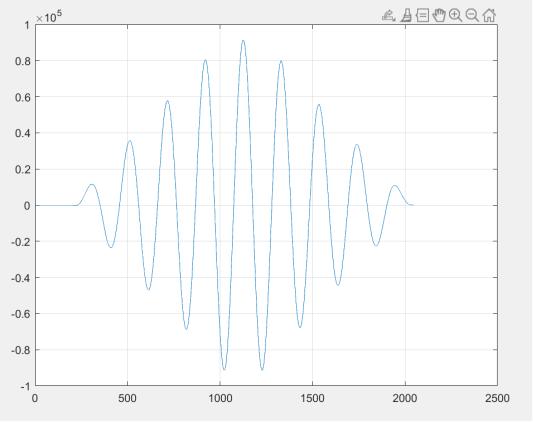This screenshot has width=533, height=422.
Task: Click y-axis tick label -0.6
Action: (x=21, y=314)
